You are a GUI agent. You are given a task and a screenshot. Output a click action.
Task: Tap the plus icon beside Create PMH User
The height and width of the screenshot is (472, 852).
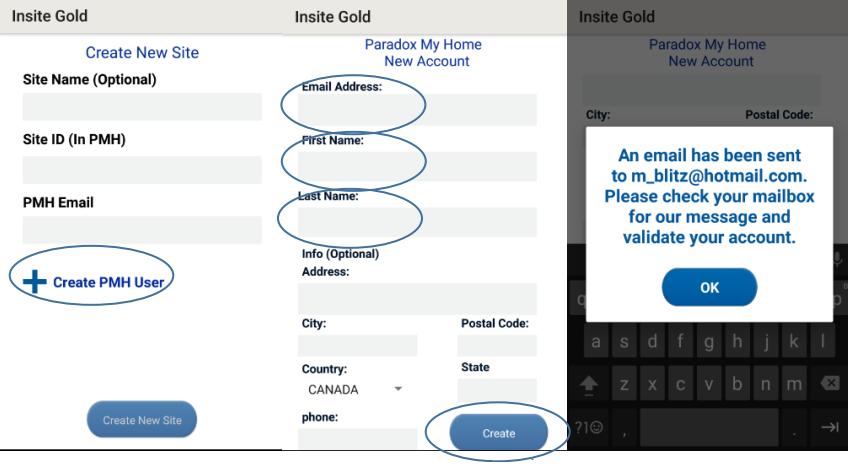[x=34, y=281]
